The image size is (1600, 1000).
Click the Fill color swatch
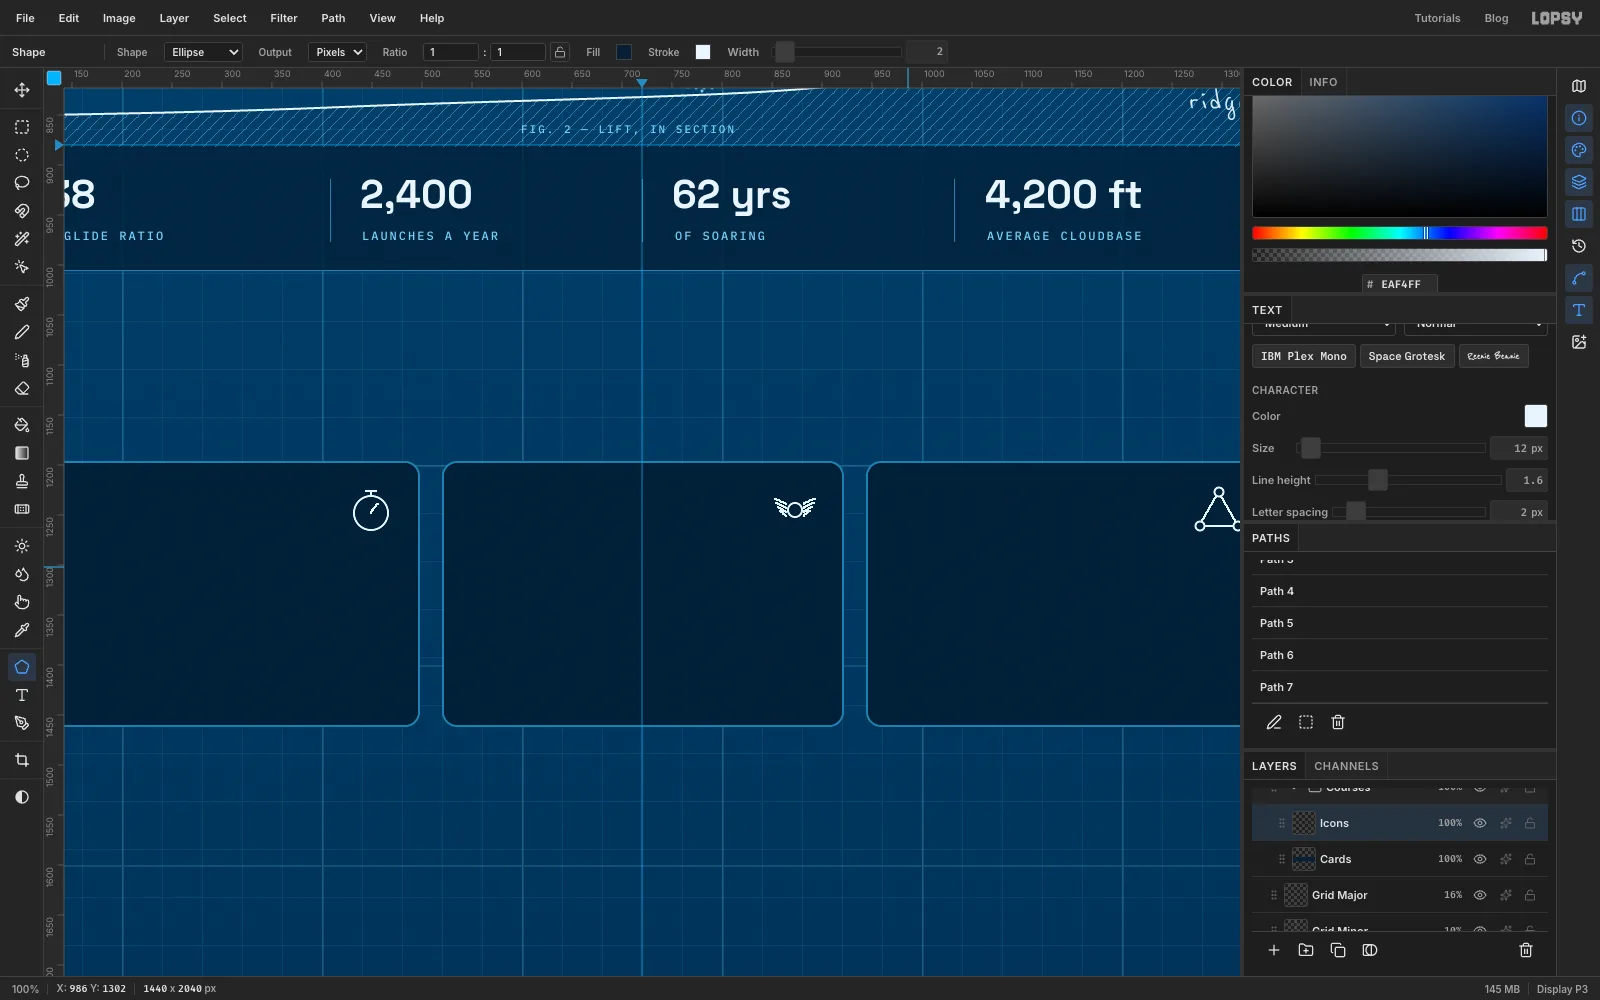click(624, 52)
